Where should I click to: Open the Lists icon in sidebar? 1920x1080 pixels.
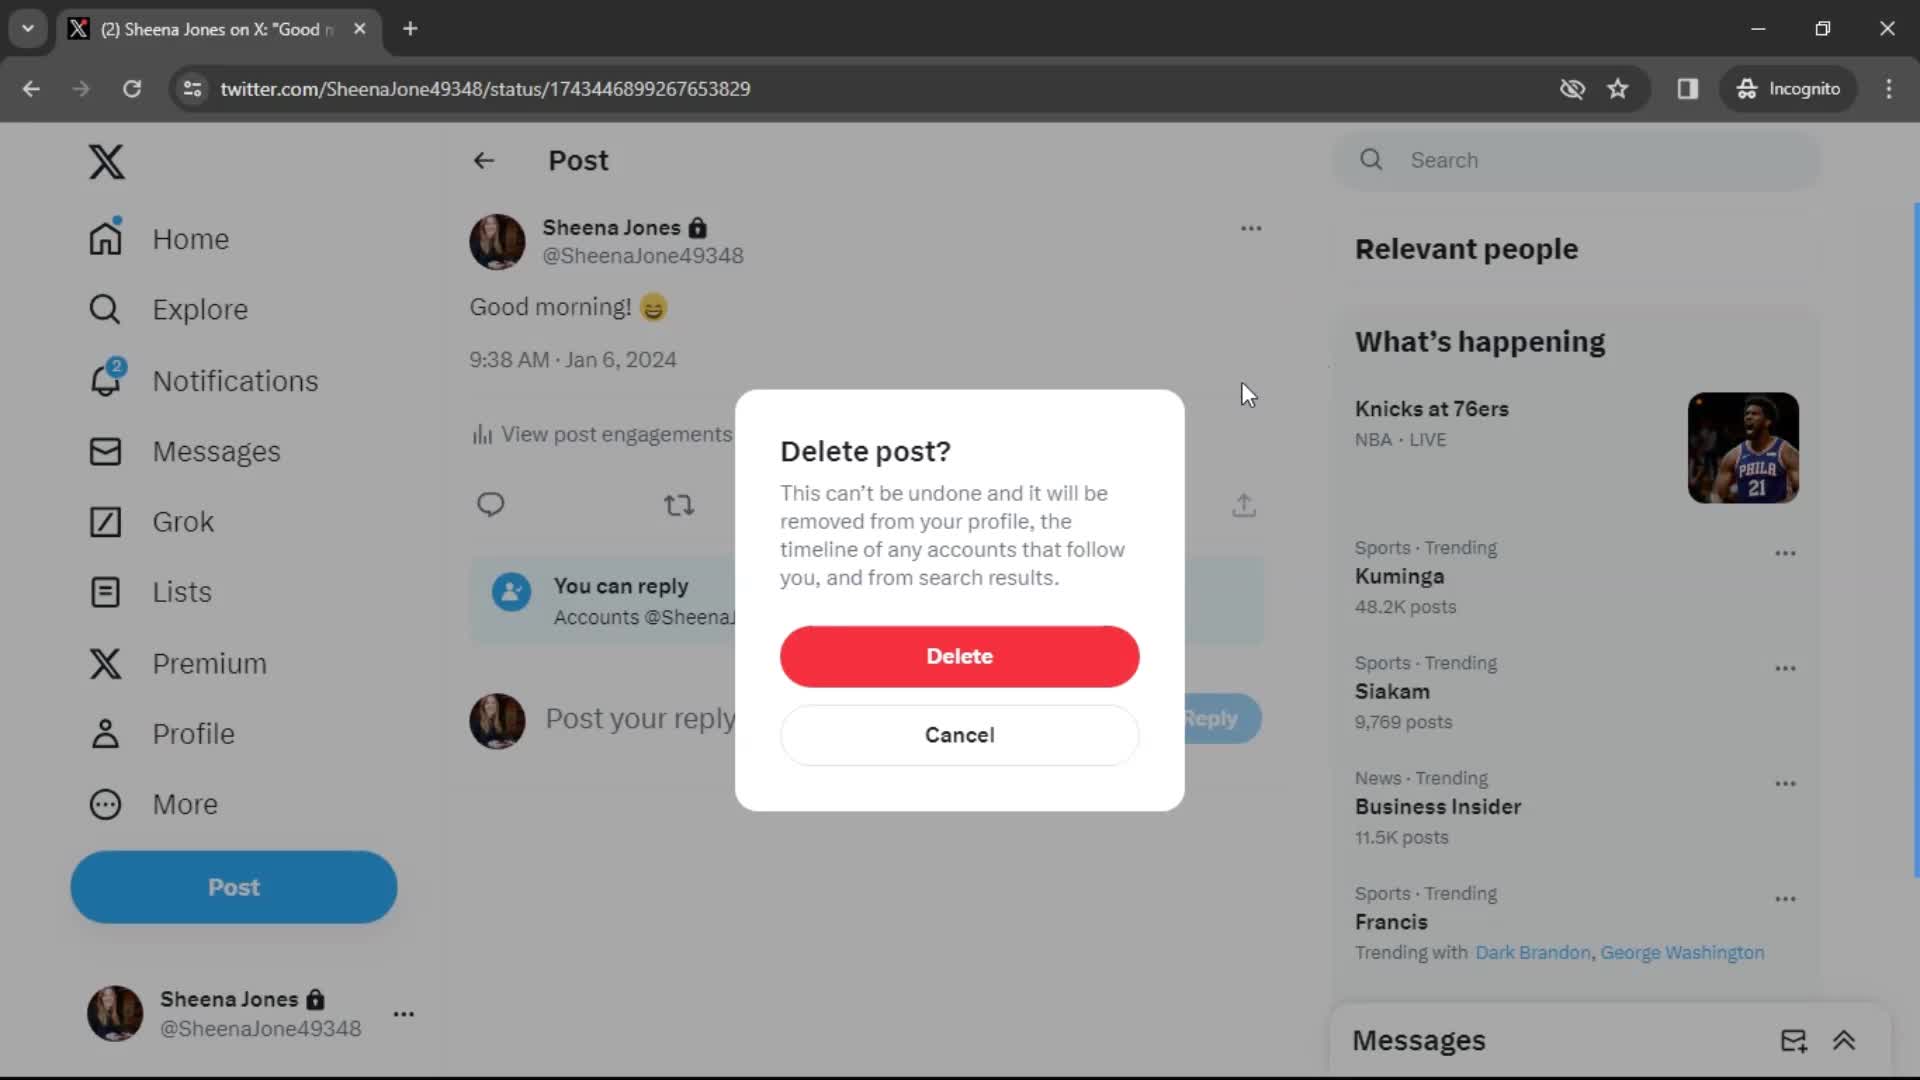pyautogui.click(x=104, y=592)
